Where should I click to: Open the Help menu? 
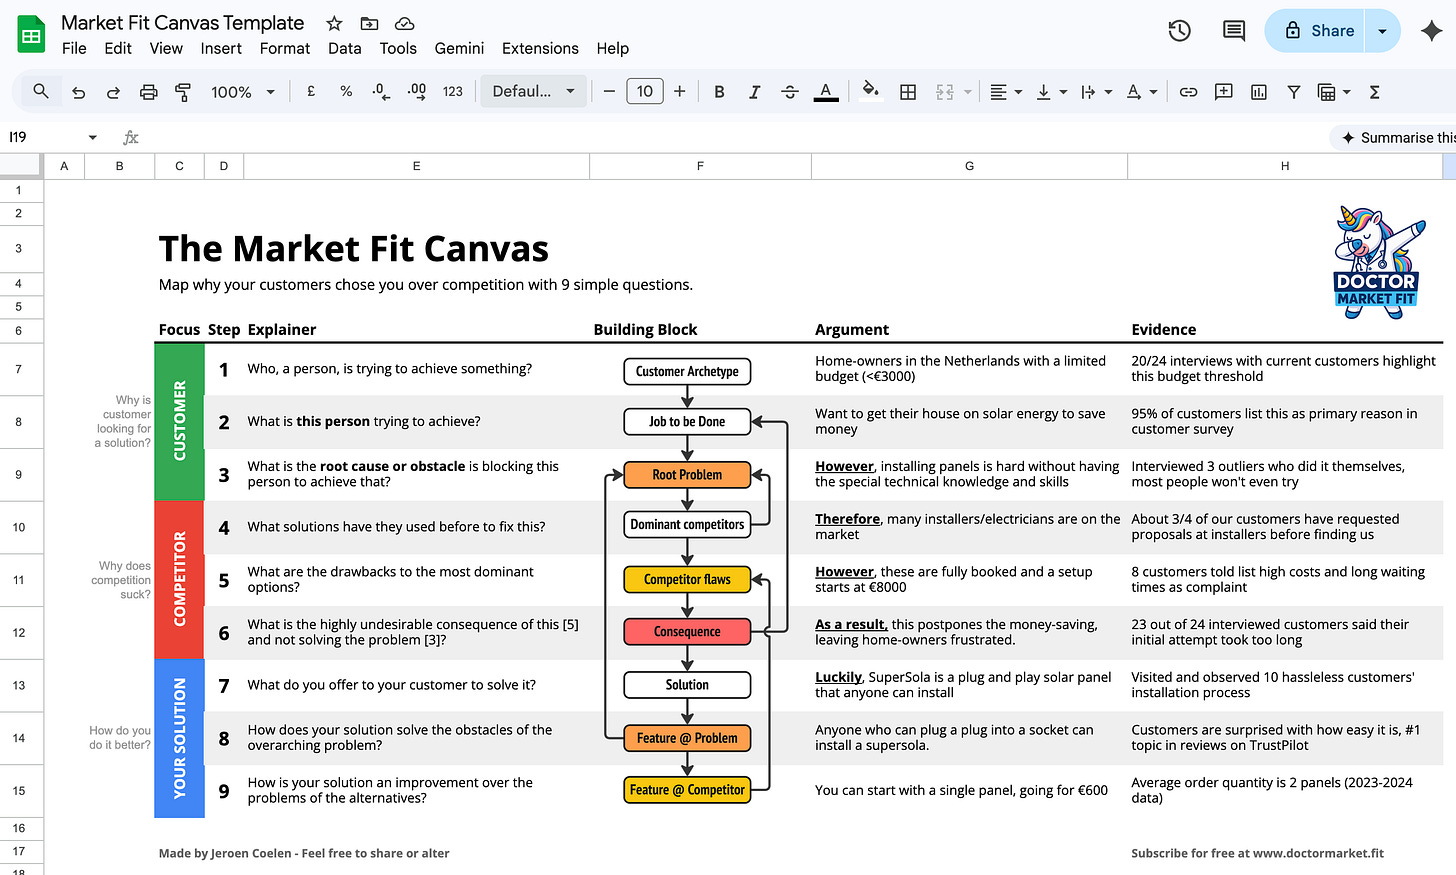[x=613, y=48]
